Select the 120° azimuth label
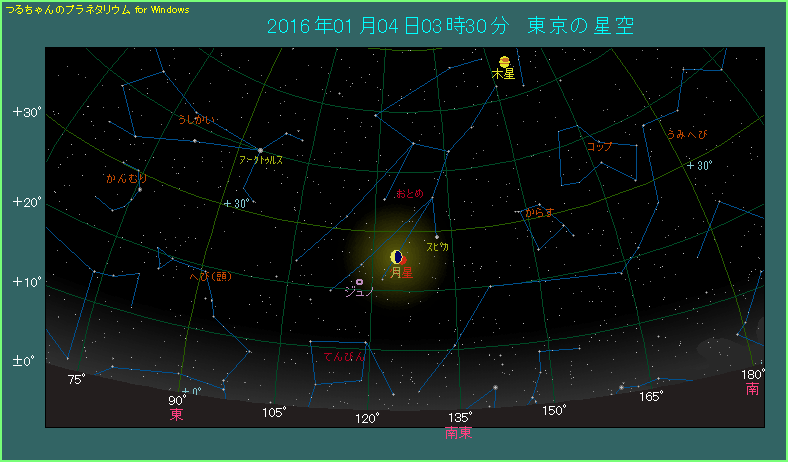Image resolution: width=788 pixels, height=462 pixels. click(367, 418)
